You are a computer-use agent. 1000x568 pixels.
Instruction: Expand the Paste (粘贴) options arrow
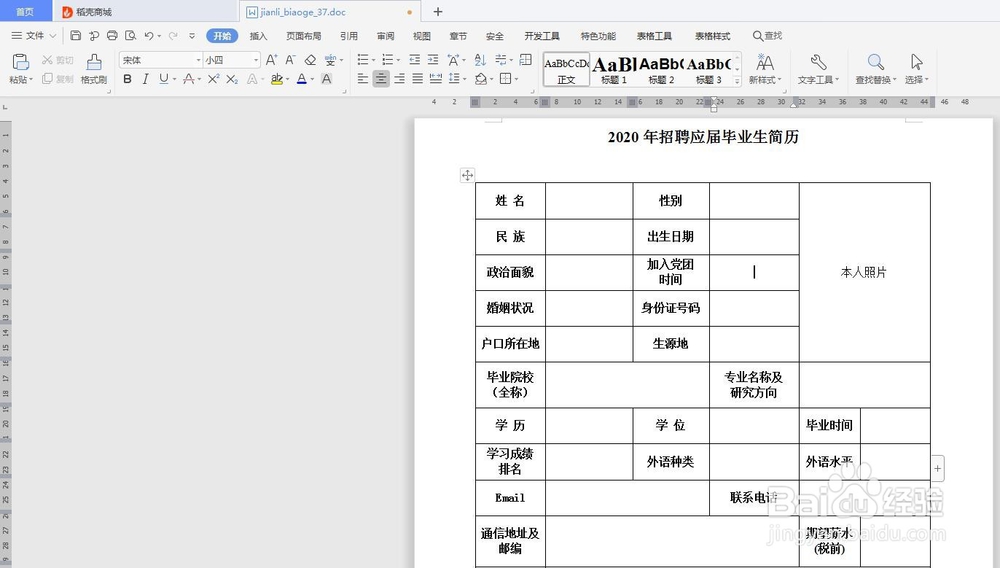click(x=31, y=80)
